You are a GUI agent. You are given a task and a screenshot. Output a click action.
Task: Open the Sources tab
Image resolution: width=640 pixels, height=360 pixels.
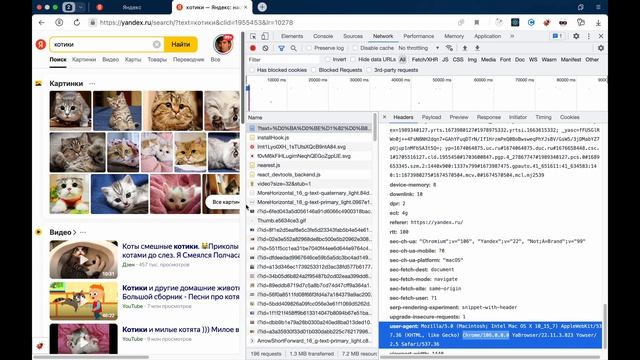point(353,36)
